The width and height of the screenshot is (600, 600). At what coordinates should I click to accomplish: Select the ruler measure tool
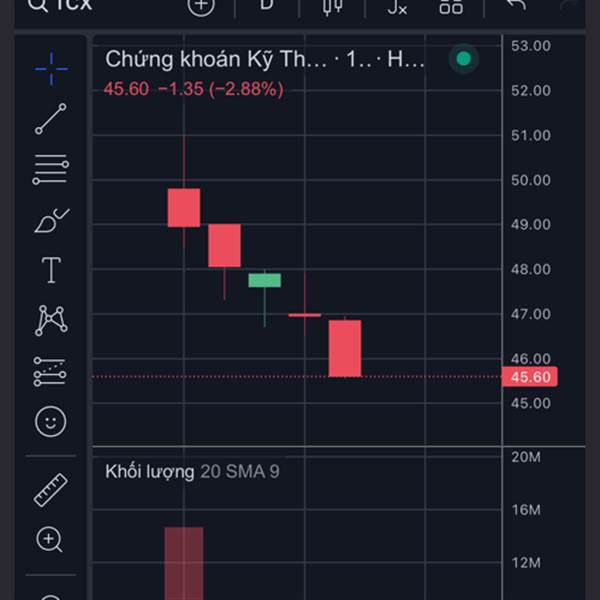(50, 489)
